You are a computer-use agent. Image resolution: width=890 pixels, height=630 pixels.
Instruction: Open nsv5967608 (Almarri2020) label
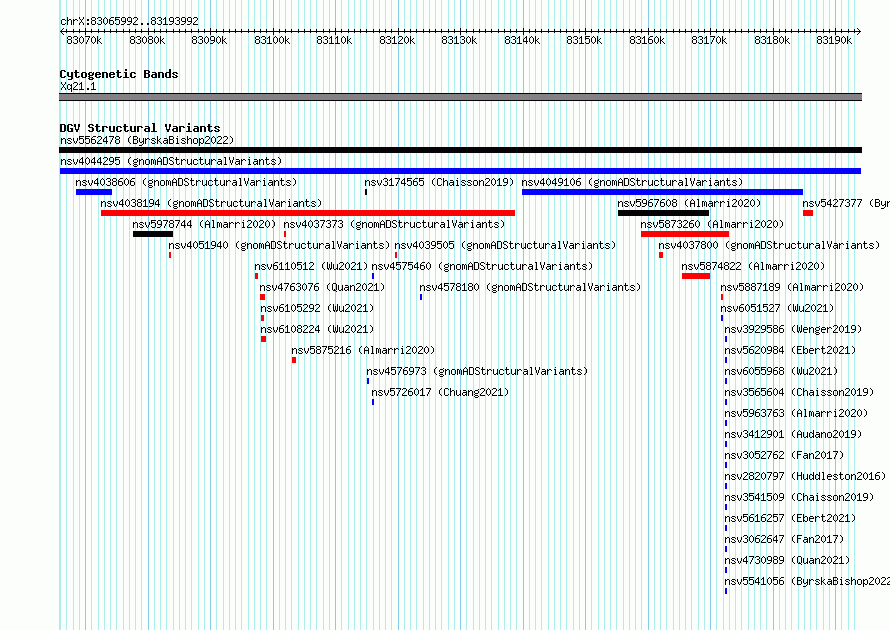689,203
